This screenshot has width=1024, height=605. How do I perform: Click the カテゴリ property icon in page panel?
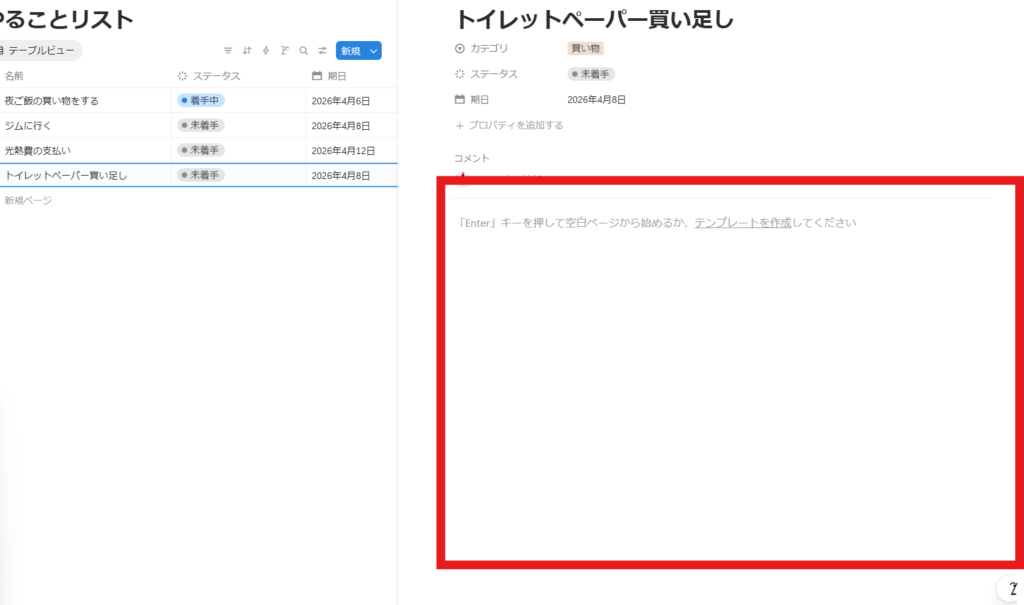coord(460,48)
